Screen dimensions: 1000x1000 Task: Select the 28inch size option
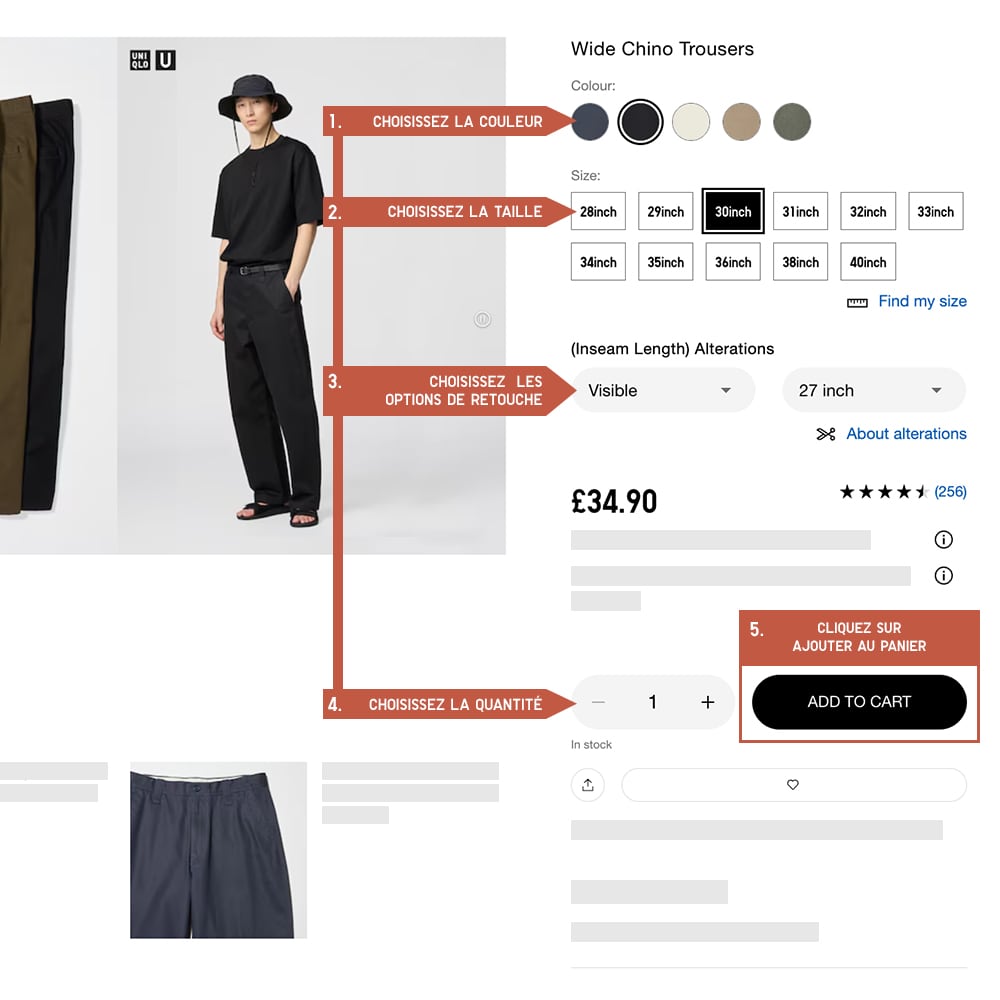pyautogui.click(x=598, y=211)
